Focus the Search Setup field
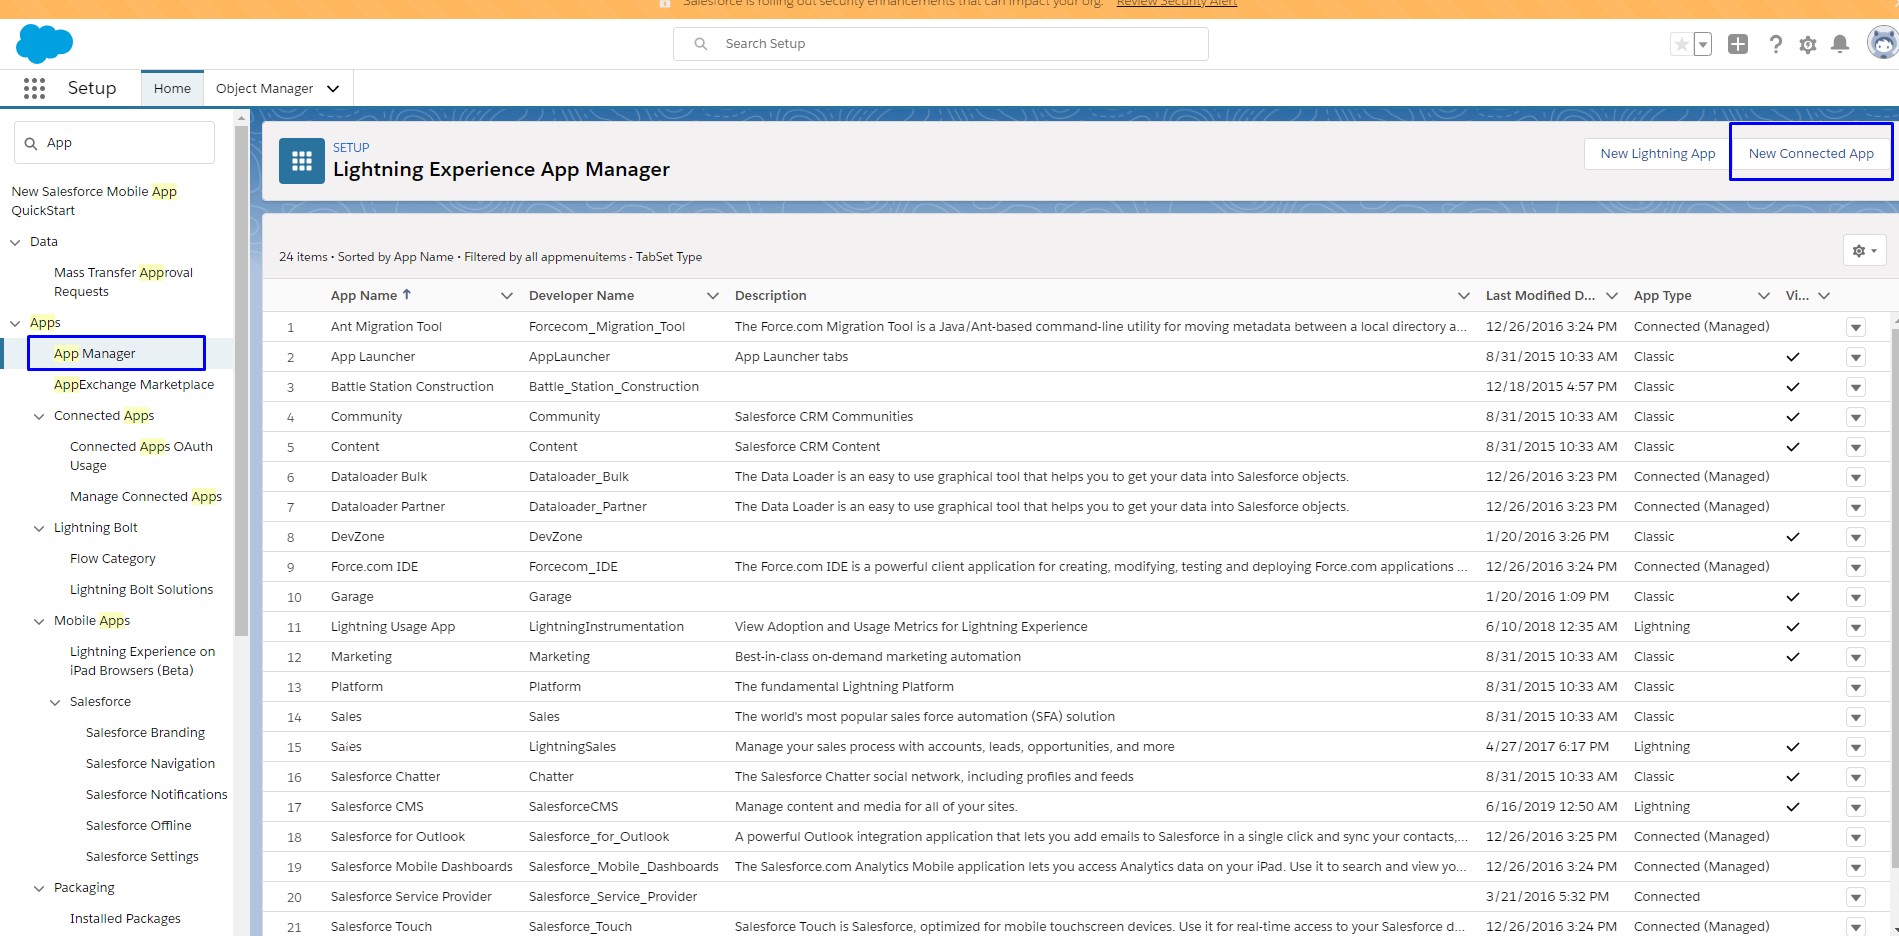The width and height of the screenshot is (1899, 936). 940,44
